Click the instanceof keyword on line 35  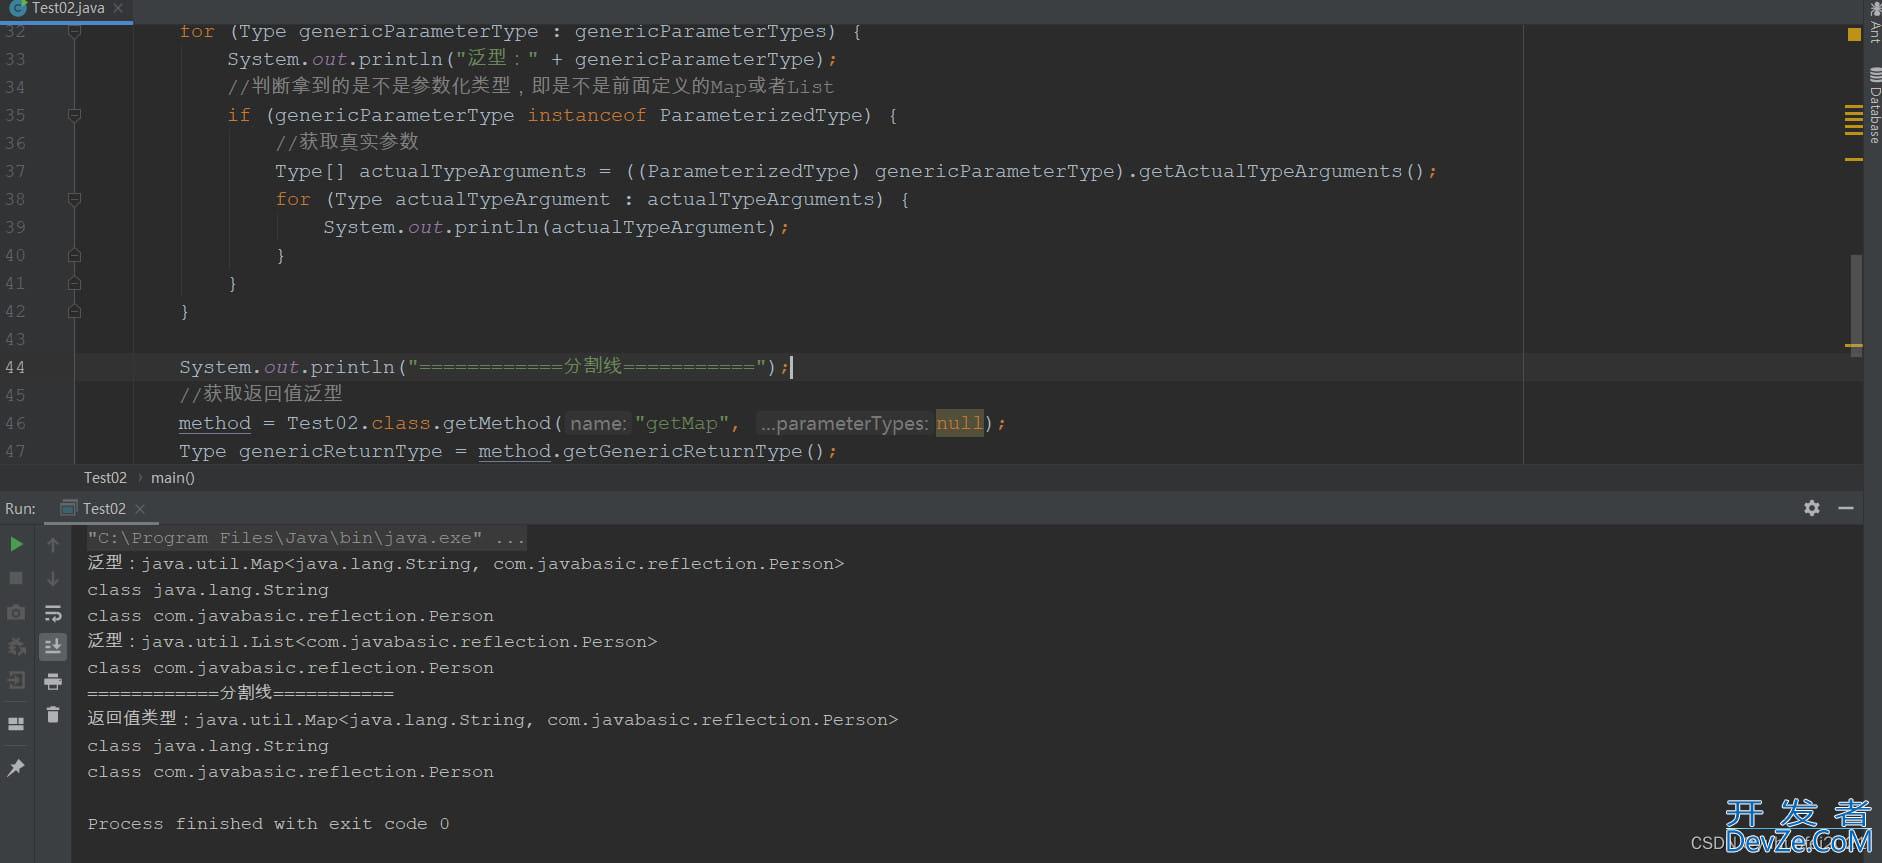coord(586,115)
